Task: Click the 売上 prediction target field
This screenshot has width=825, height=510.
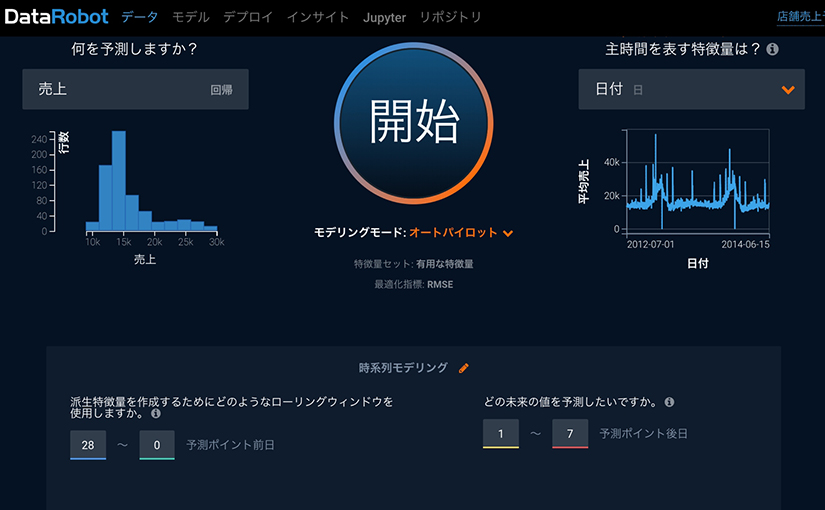Action: tap(135, 89)
